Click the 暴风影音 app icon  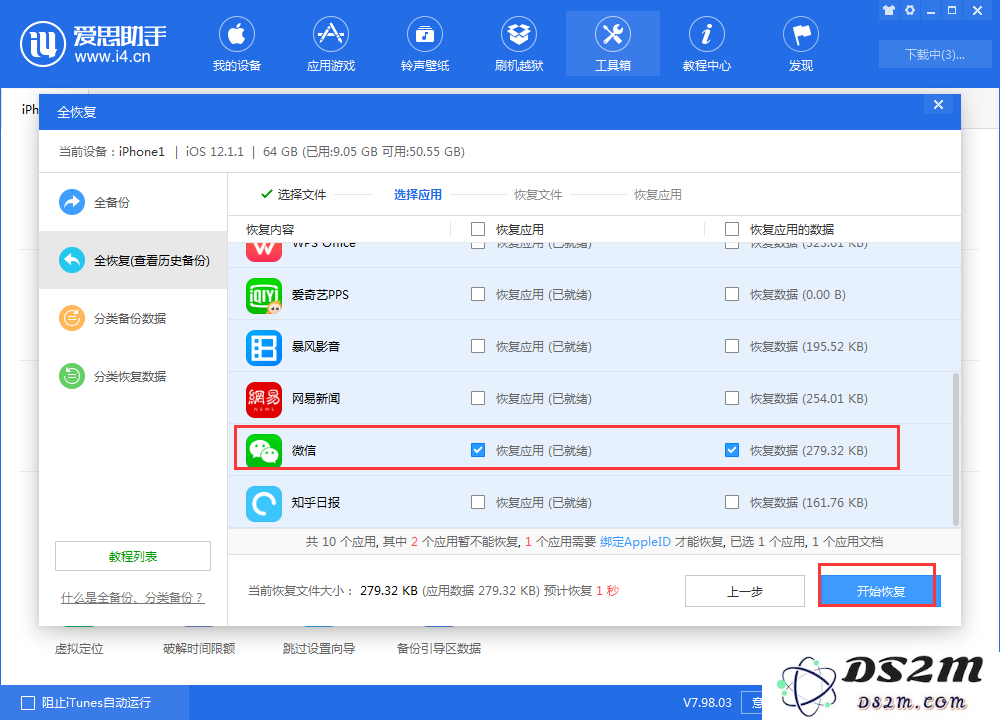[264, 348]
